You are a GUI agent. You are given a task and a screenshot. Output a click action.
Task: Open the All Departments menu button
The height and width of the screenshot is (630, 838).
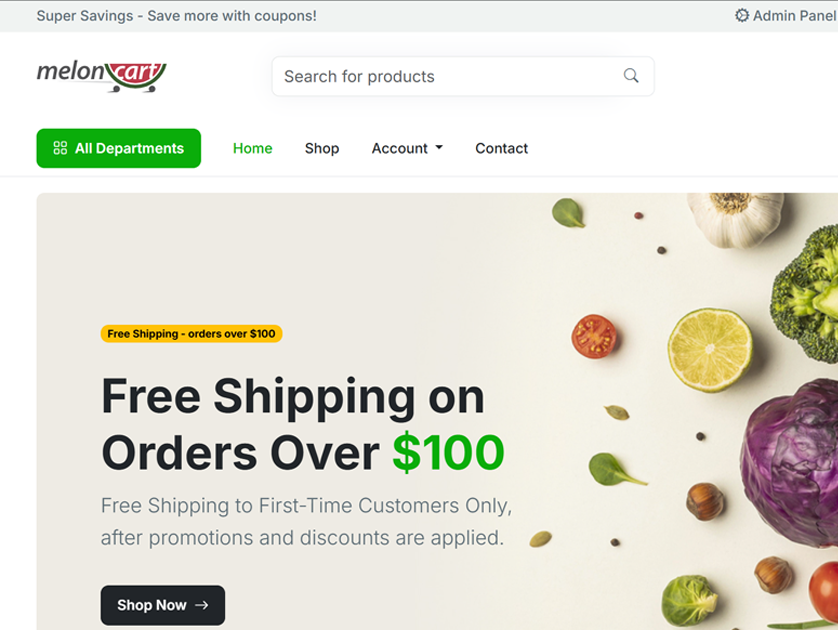(119, 148)
